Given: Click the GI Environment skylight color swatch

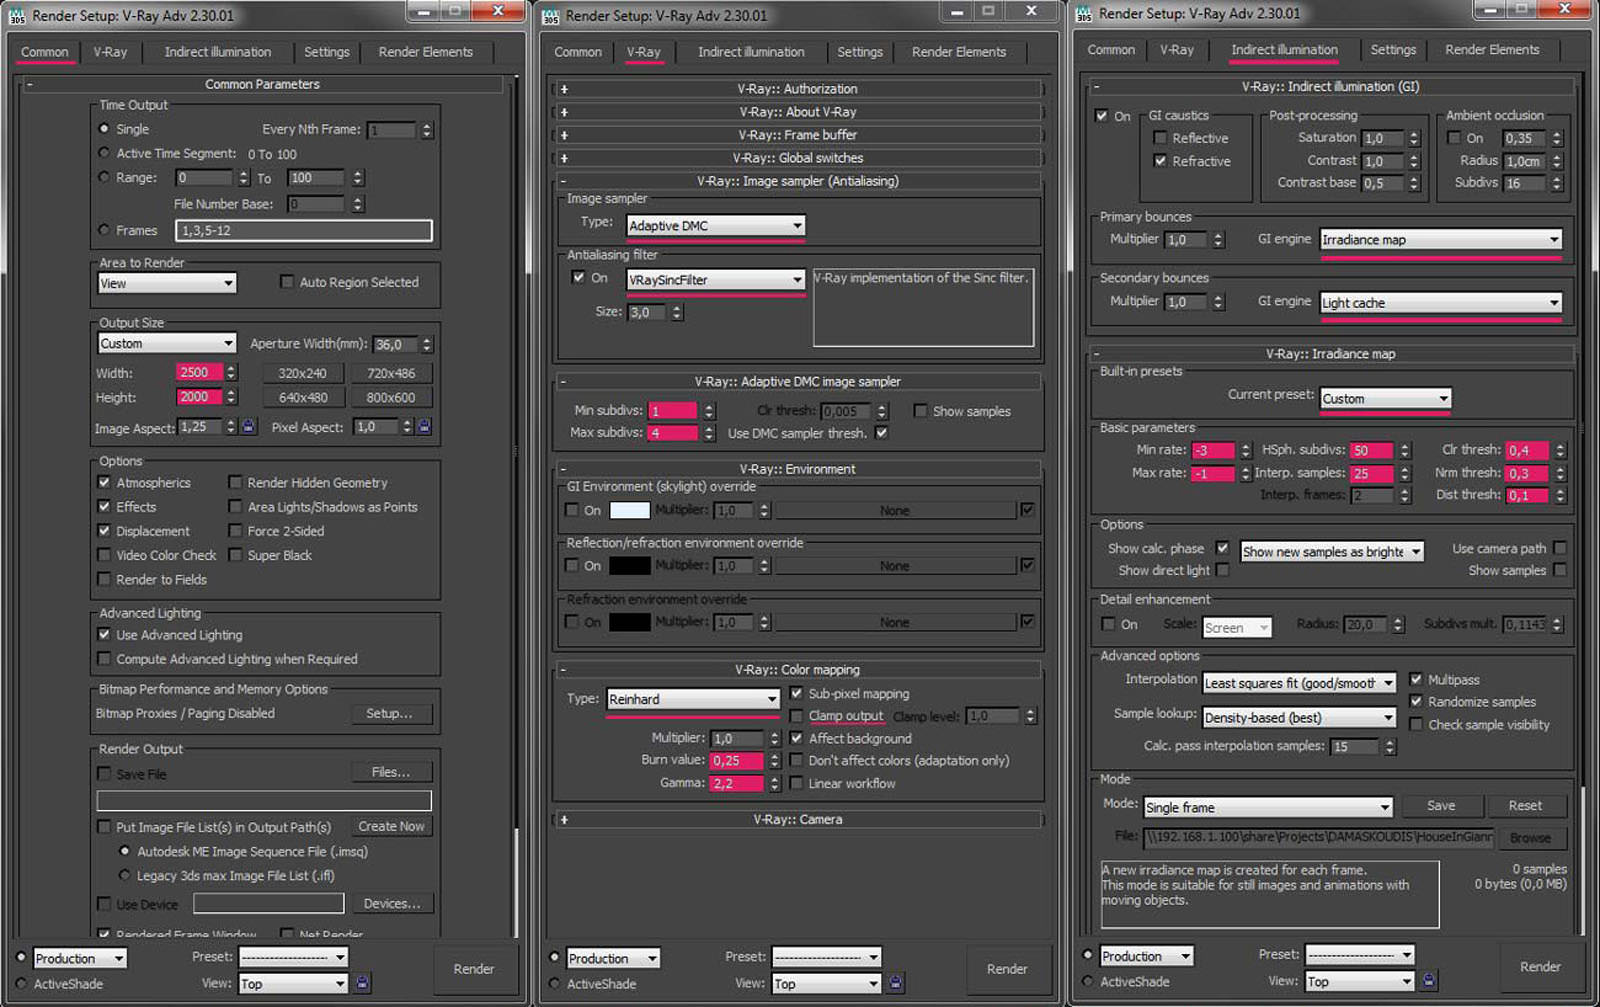Looking at the screenshot, I should (630, 510).
